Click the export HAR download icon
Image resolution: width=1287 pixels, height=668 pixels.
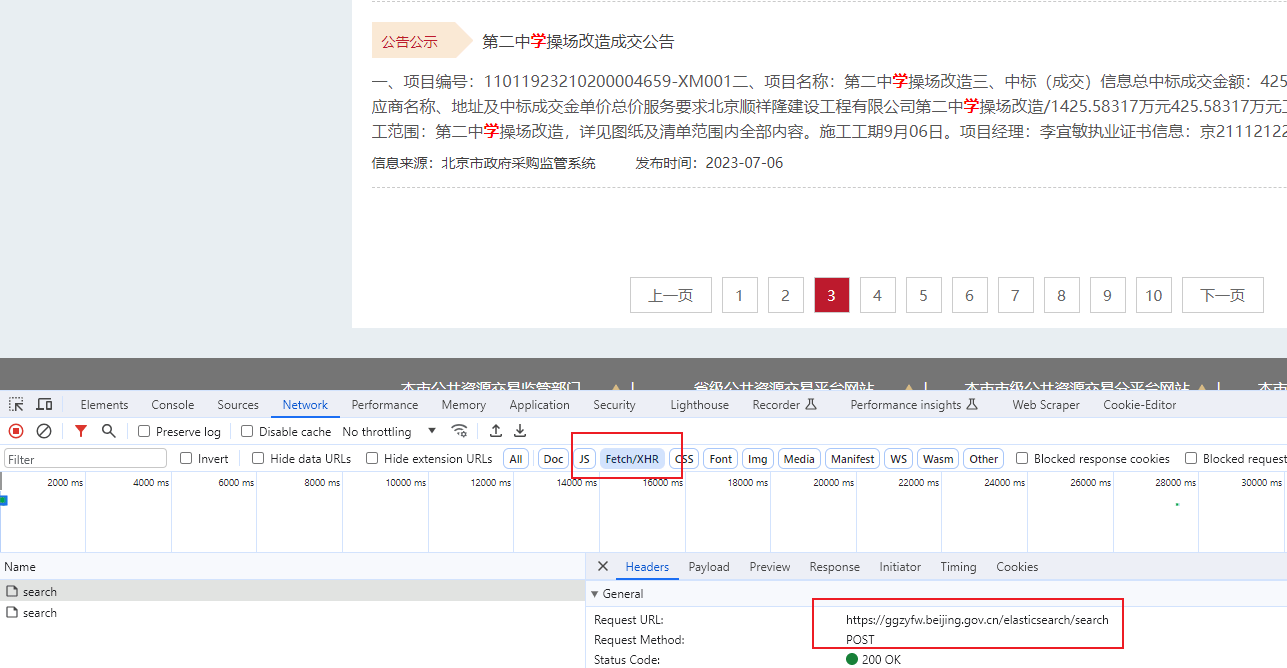pos(520,431)
